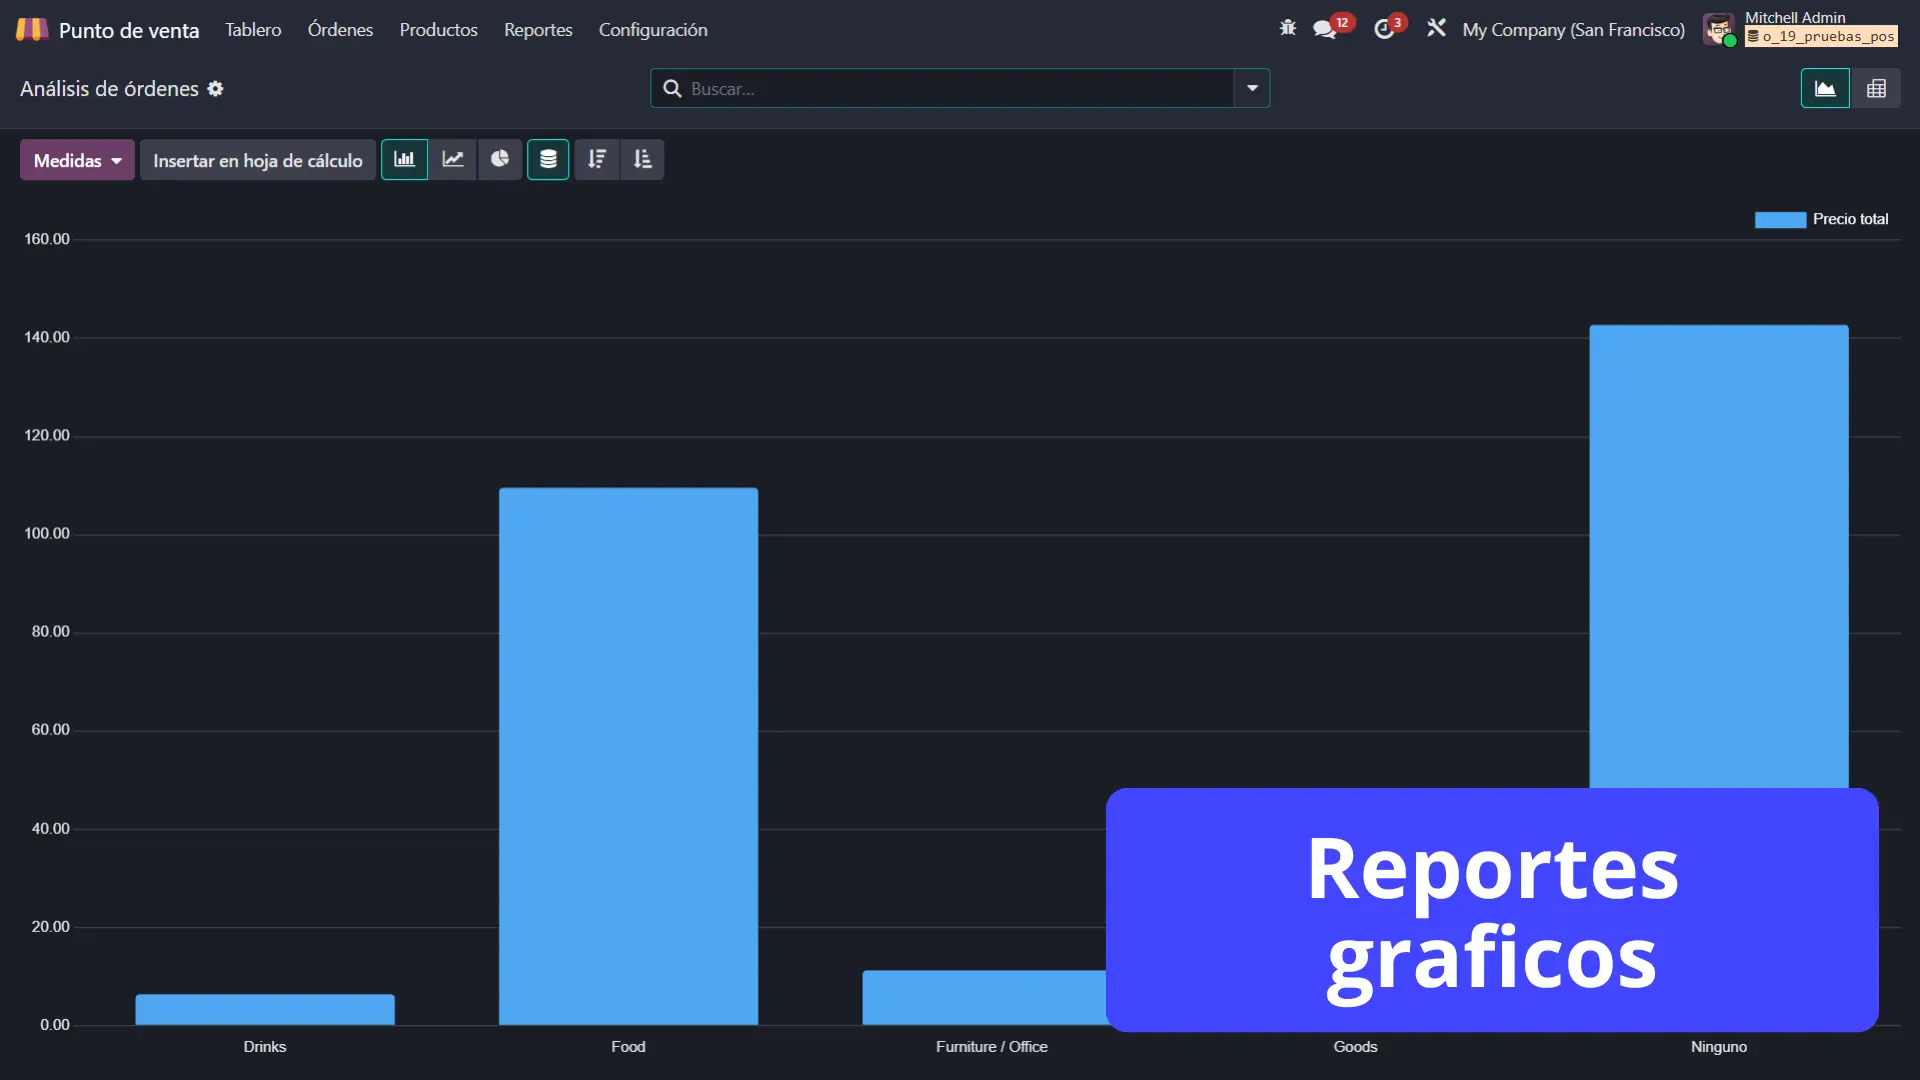Click Insertar en hoja de cálculo
Screen dimensions: 1920x1080
257,160
